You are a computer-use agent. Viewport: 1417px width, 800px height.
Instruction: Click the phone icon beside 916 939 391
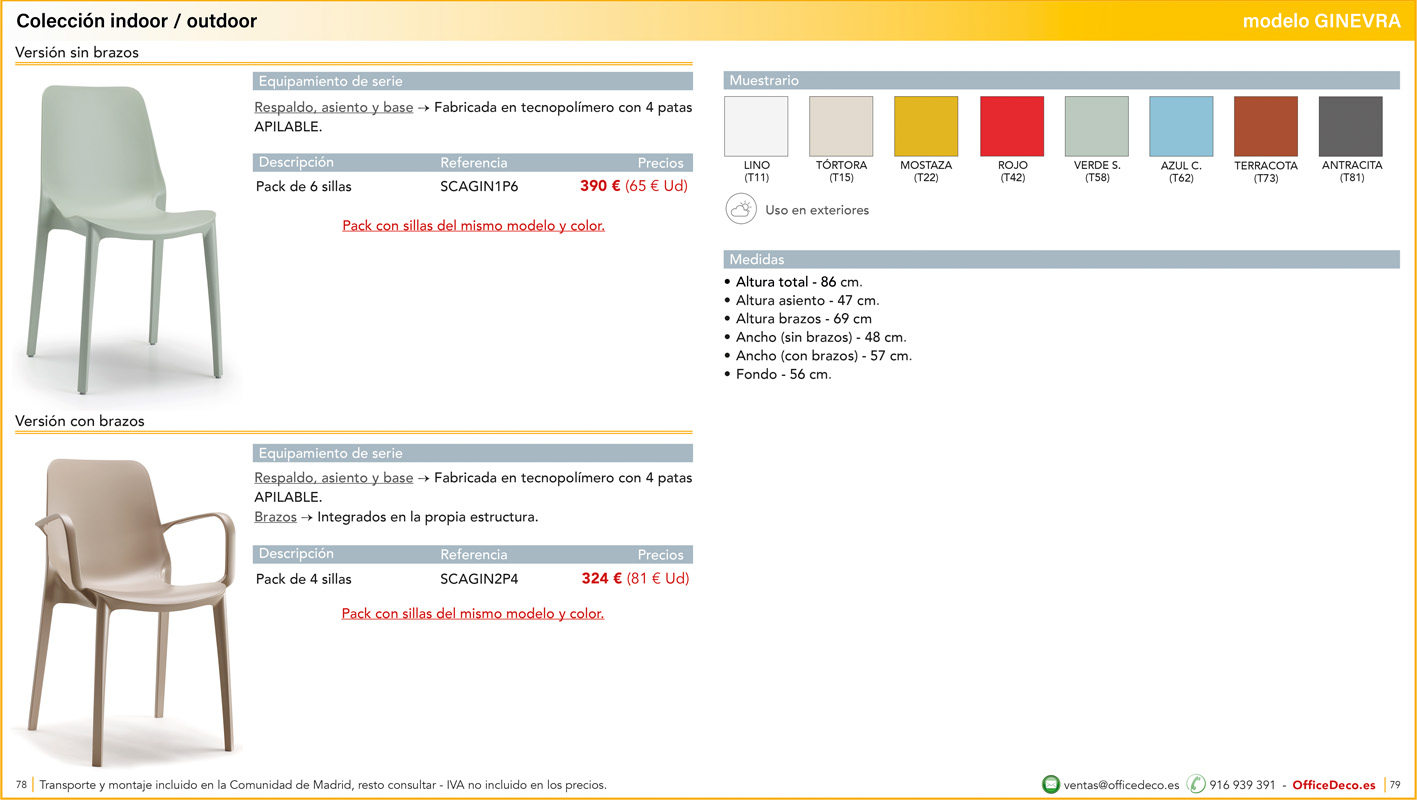[x=1196, y=785]
